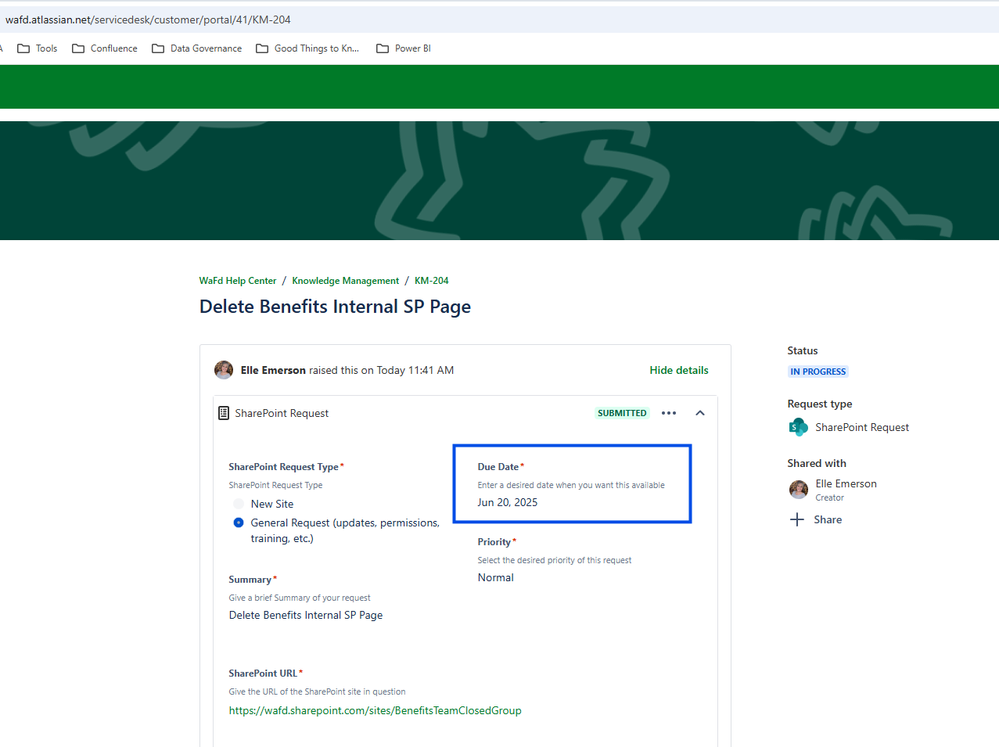Click the 'Priority' field label

click(494, 542)
